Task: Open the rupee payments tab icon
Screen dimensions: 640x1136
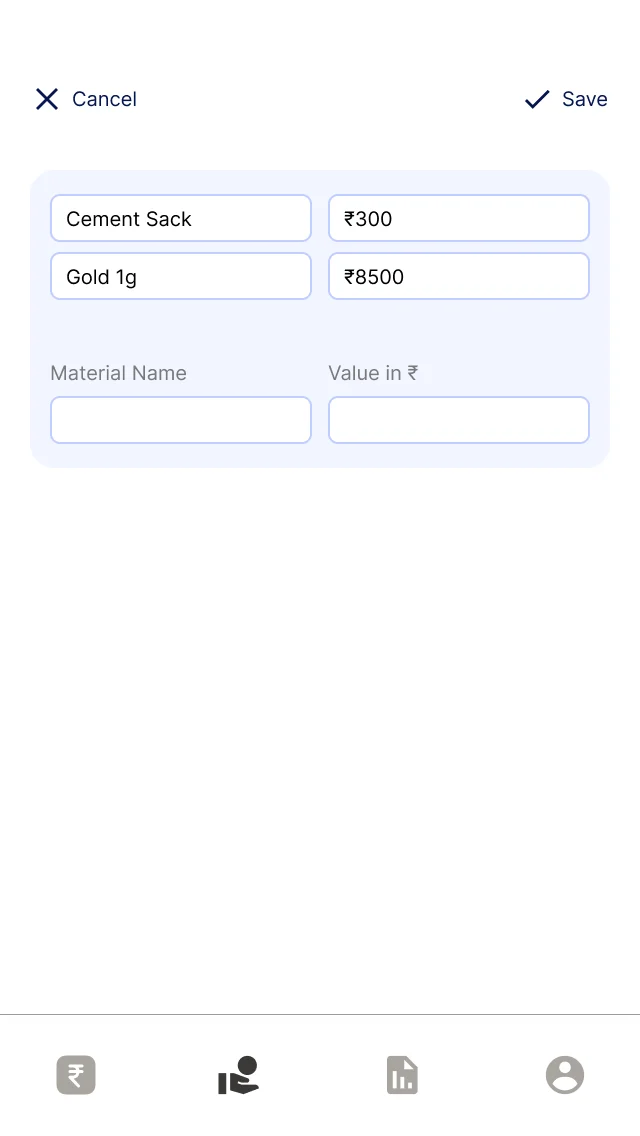Action: [x=76, y=1074]
